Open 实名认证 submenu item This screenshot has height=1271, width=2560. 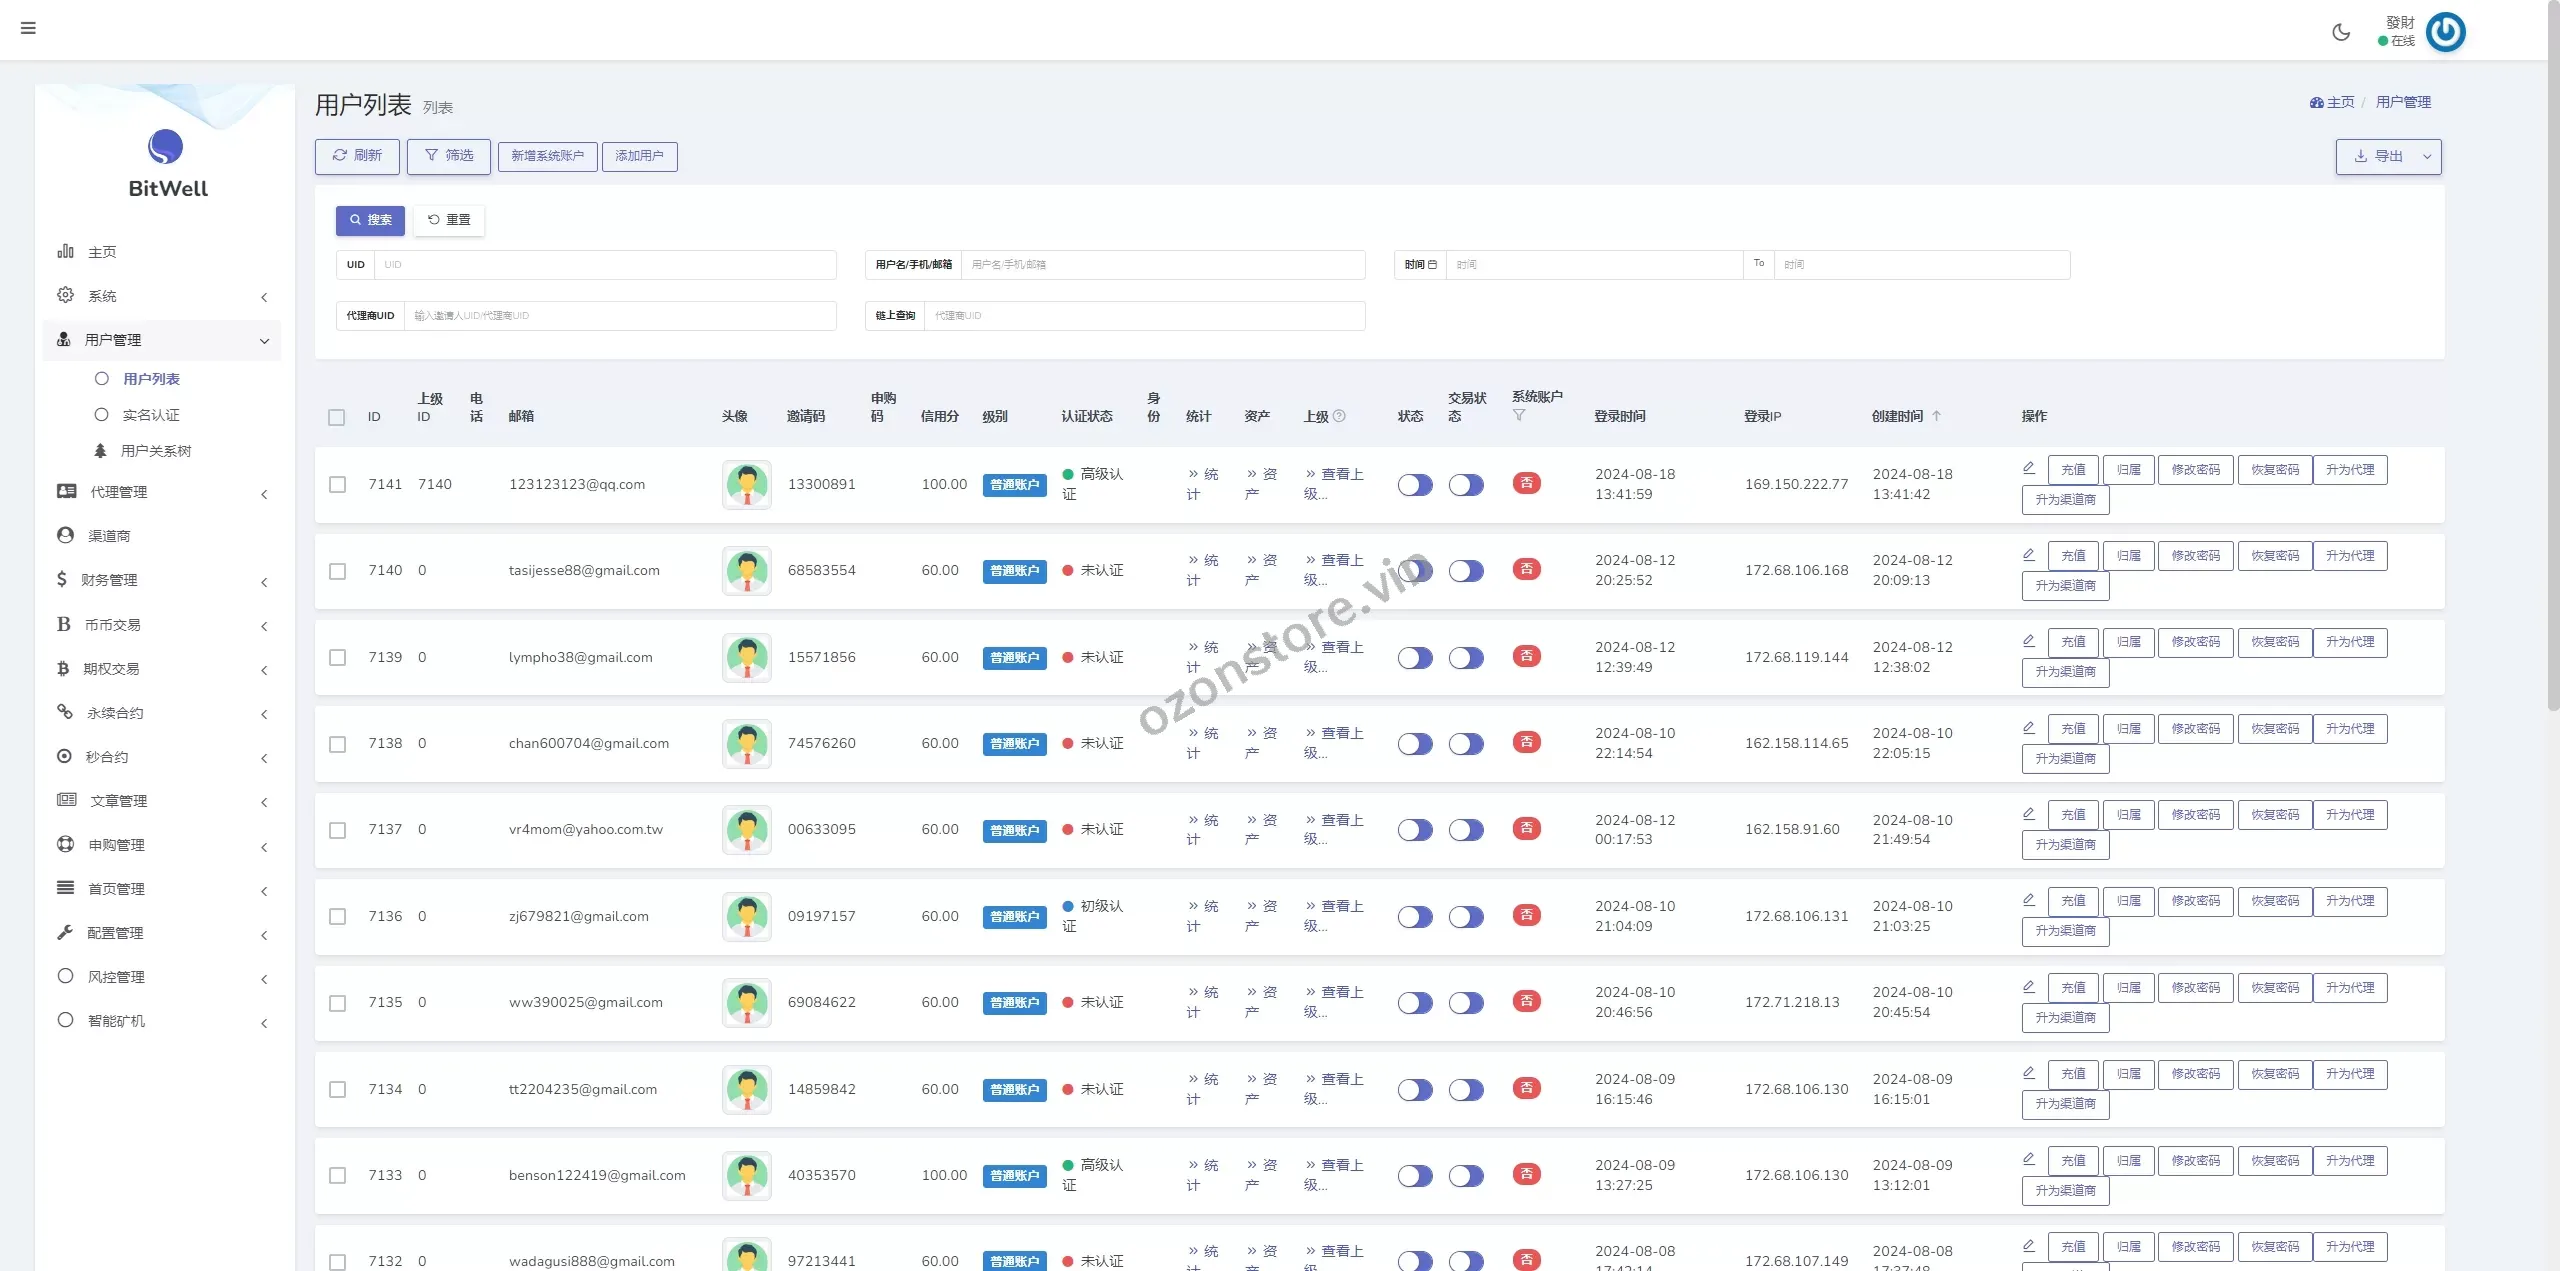pyautogui.click(x=150, y=415)
